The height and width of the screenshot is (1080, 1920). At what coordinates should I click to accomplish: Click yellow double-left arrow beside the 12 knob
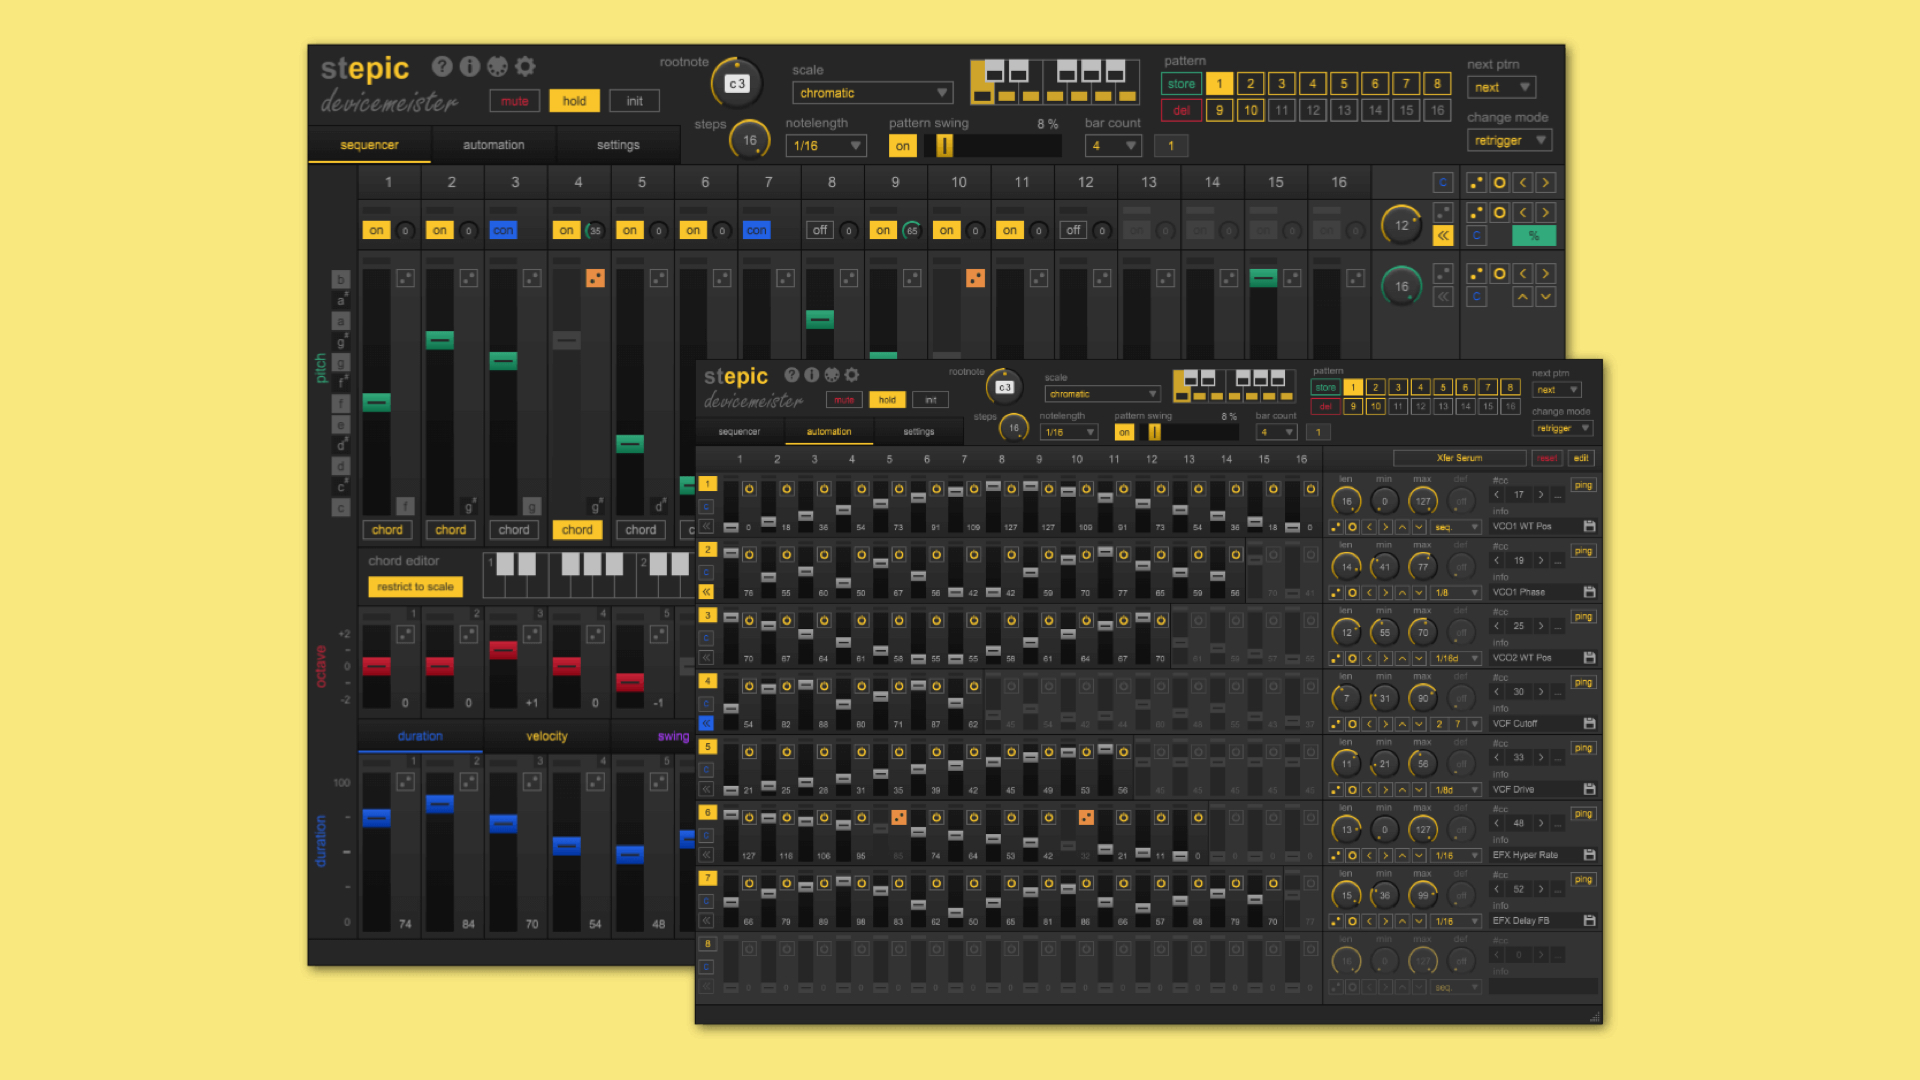coord(1443,235)
